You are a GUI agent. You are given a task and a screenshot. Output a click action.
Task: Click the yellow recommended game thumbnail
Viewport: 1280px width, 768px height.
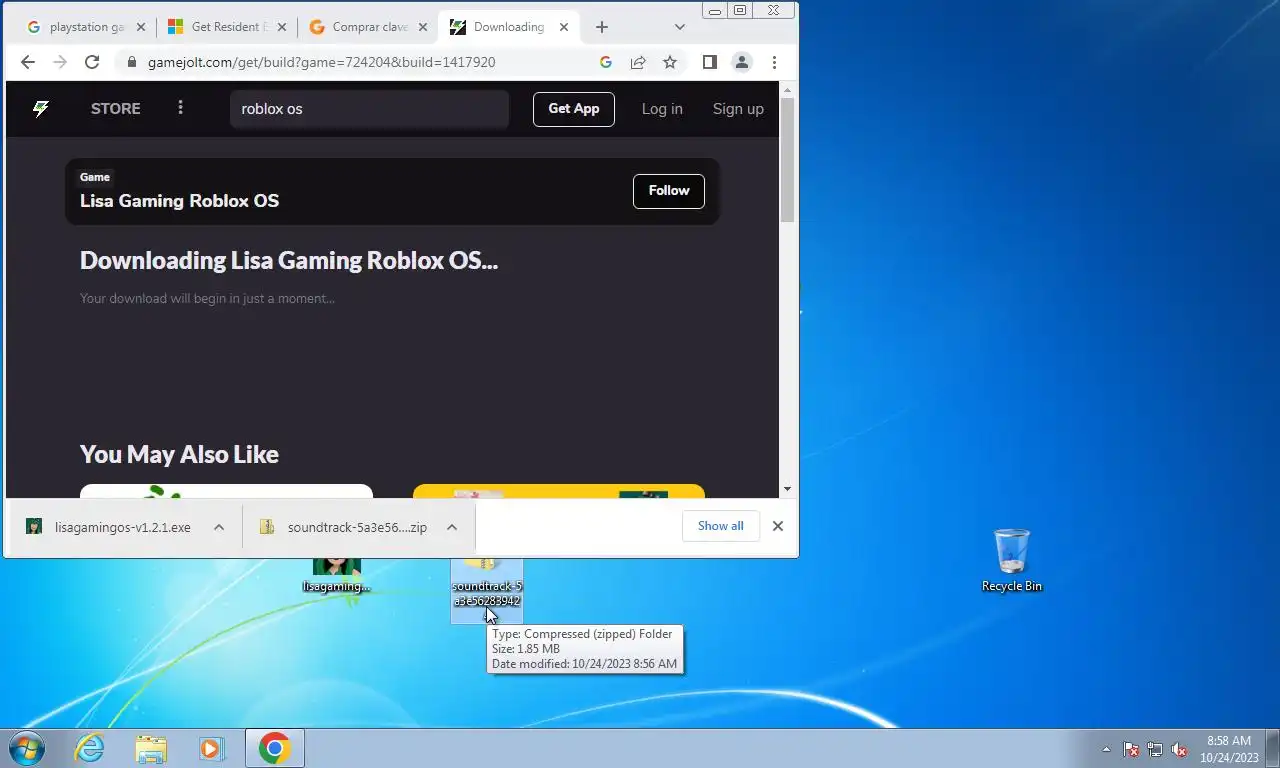coord(558,491)
